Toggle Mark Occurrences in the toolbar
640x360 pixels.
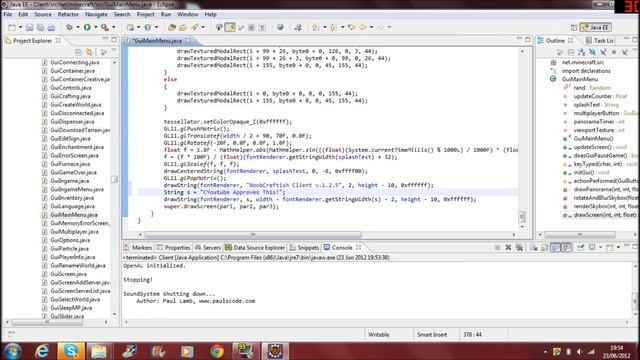[x=230, y=27]
